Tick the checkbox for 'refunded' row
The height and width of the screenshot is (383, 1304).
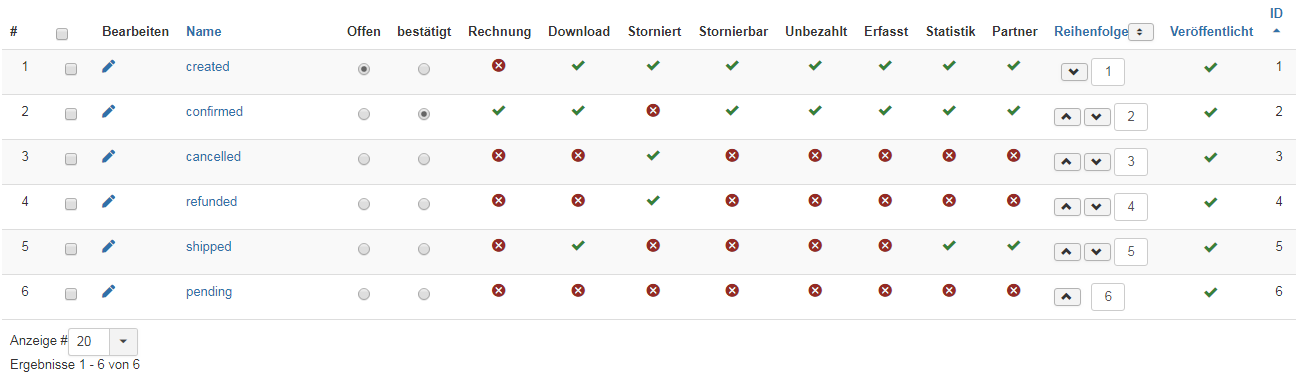71,204
